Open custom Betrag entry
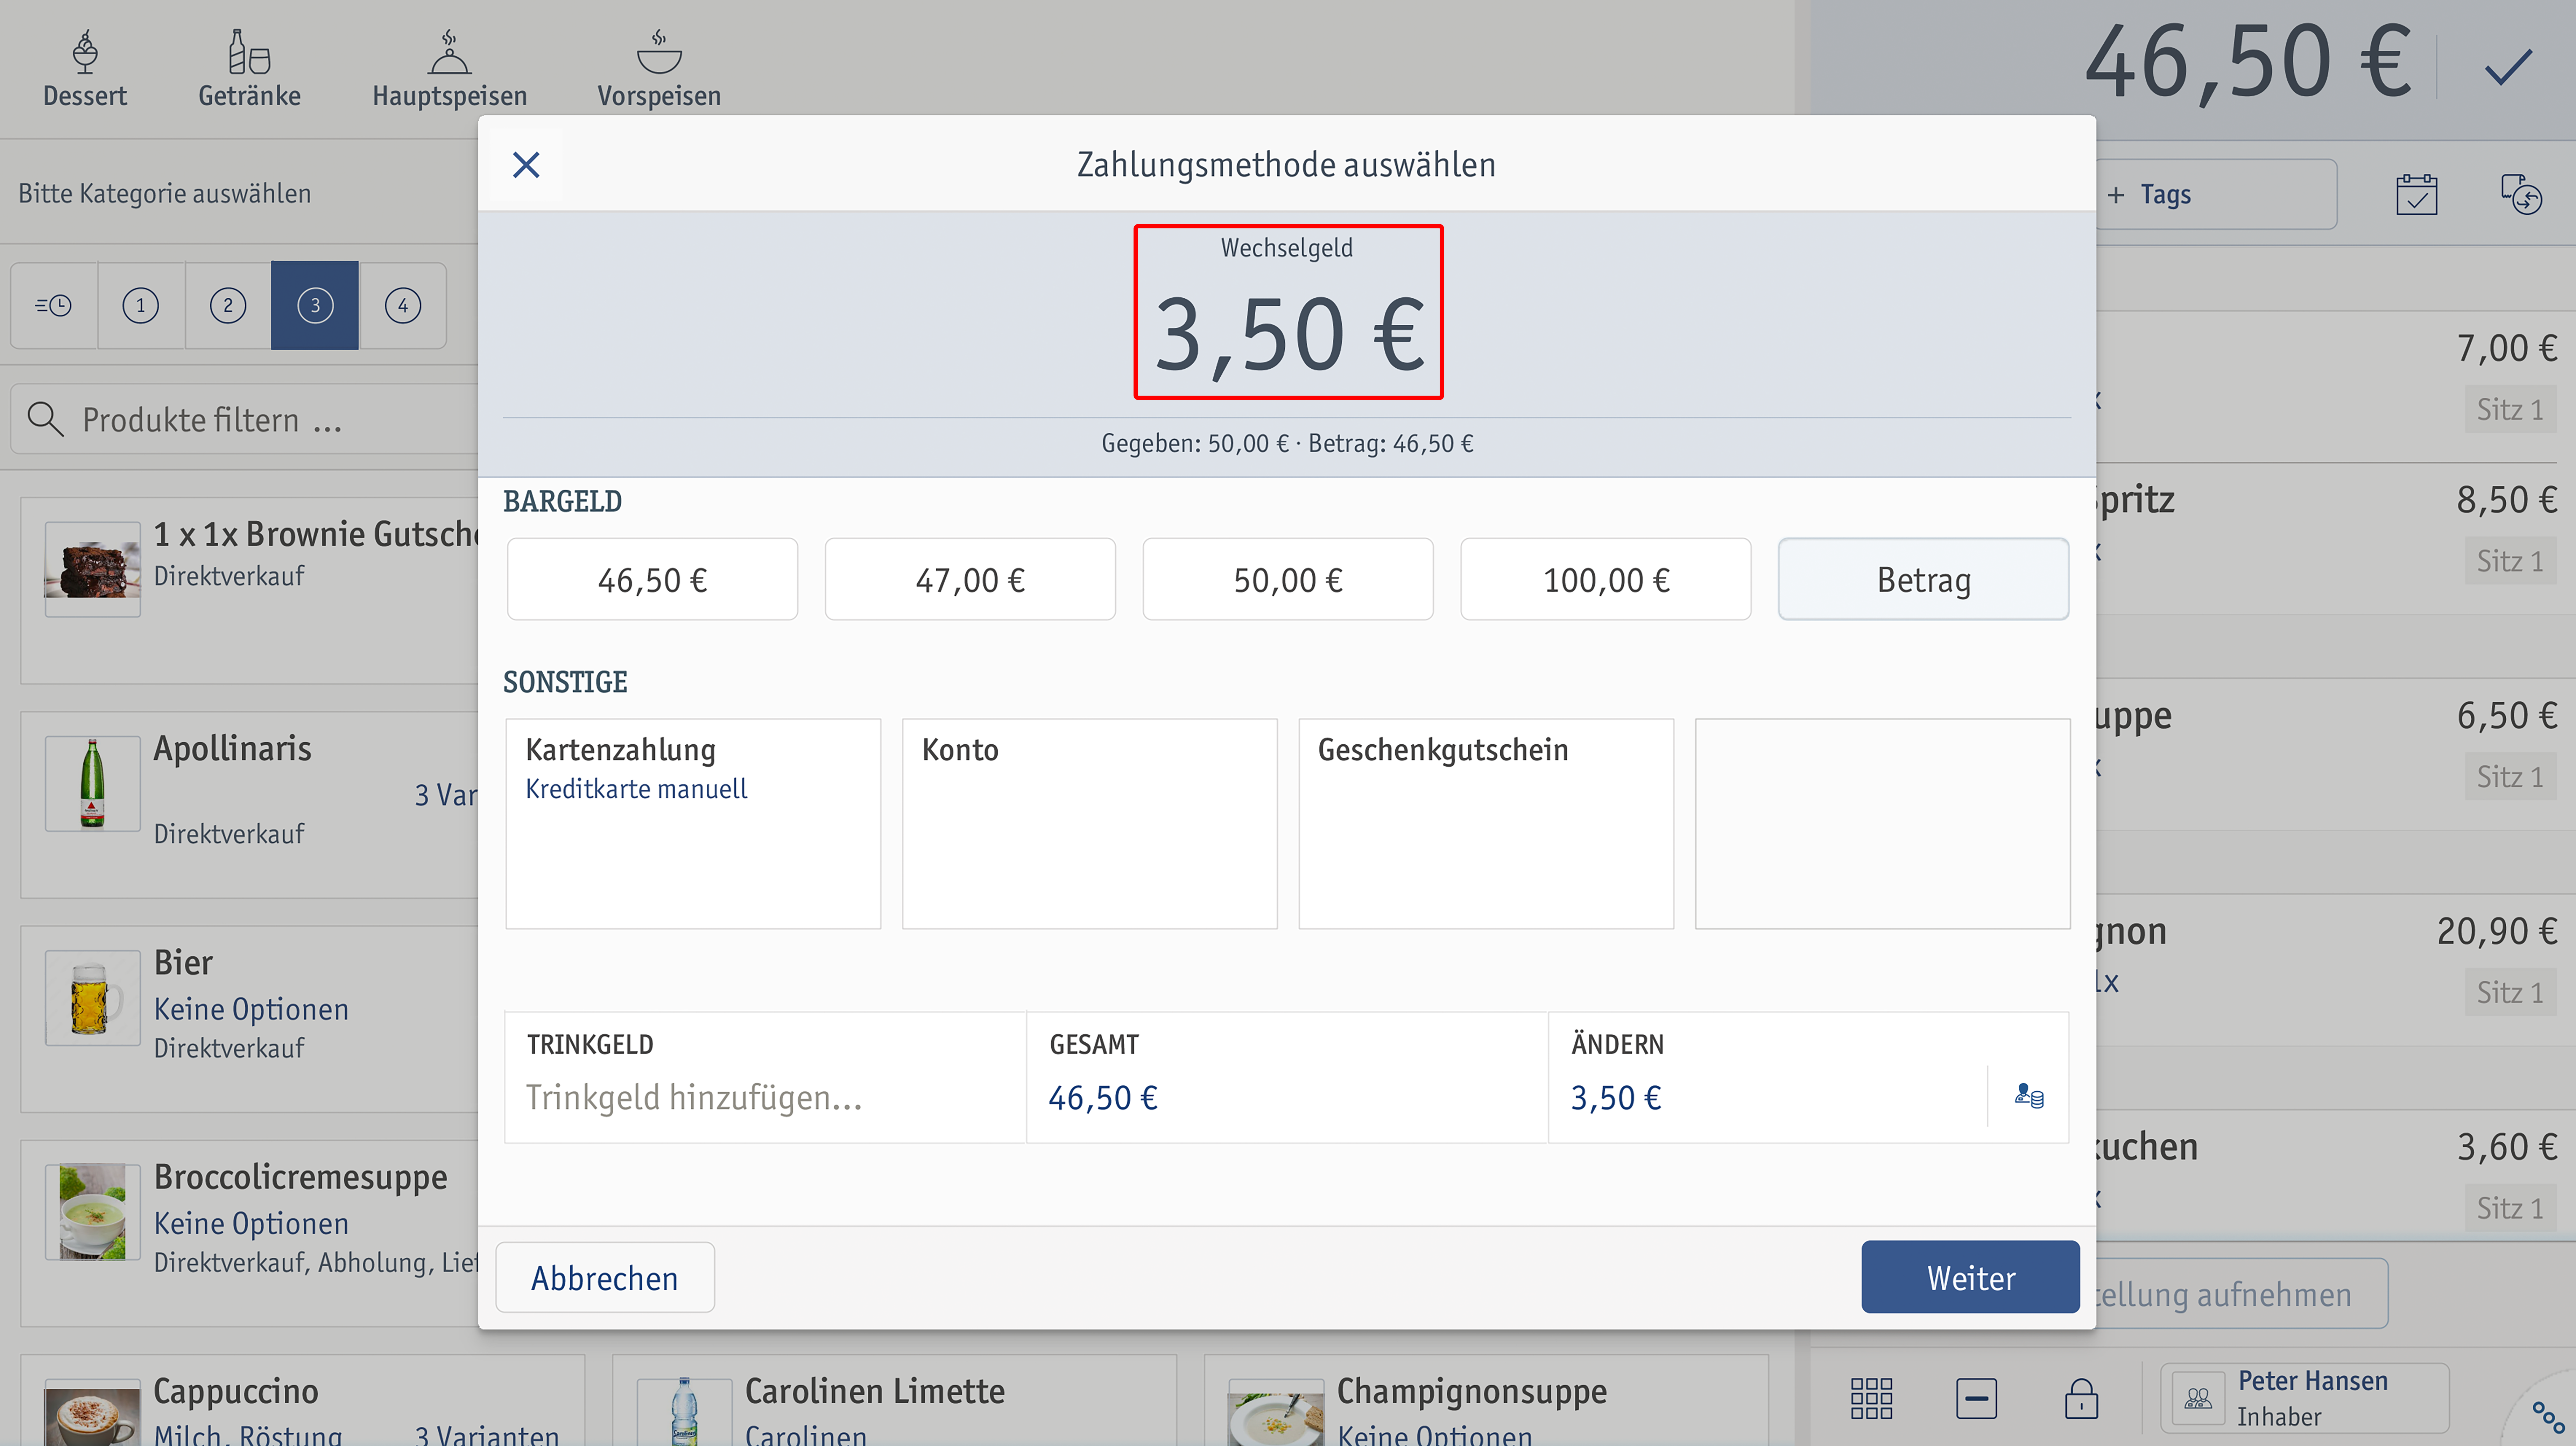The height and width of the screenshot is (1446, 2576). pyautogui.click(x=1924, y=580)
